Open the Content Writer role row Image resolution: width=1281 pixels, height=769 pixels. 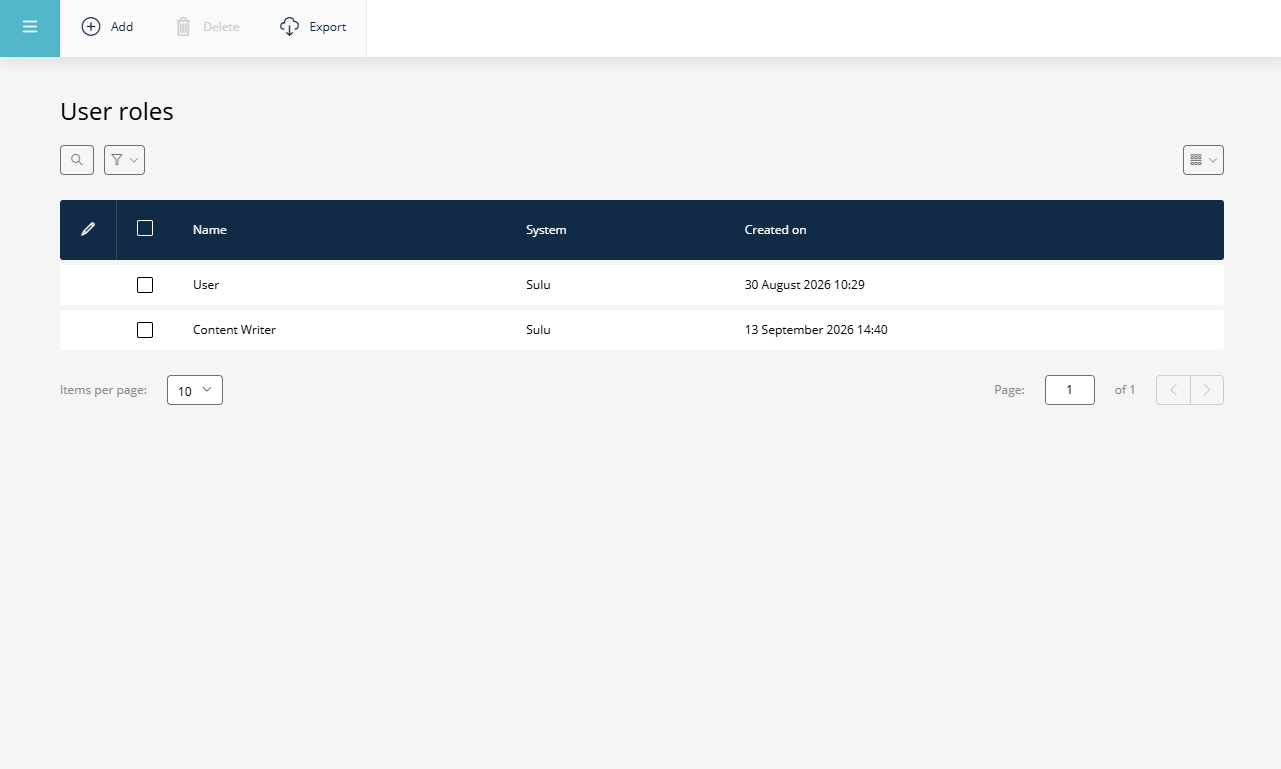point(642,330)
